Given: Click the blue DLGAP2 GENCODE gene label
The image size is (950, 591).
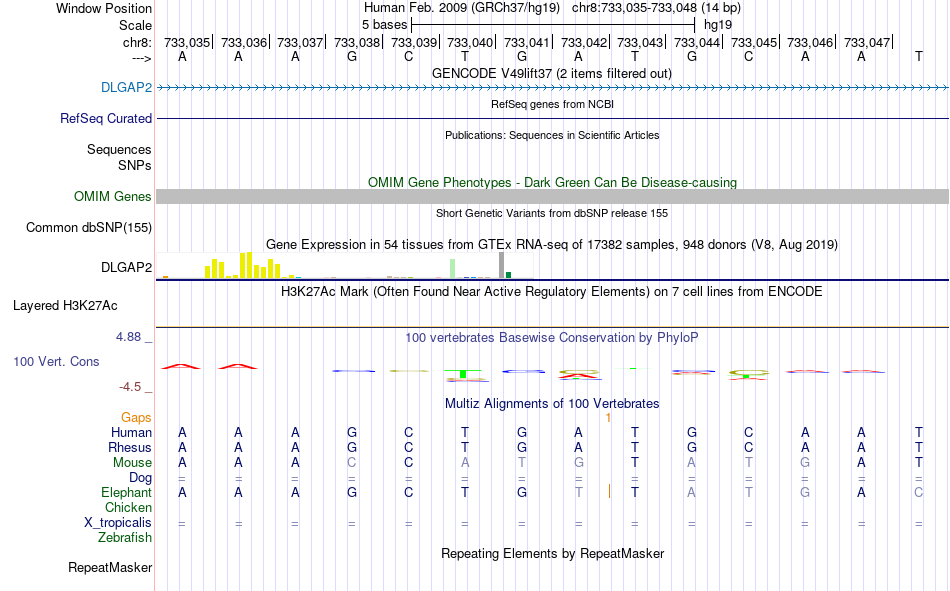Looking at the screenshot, I should pos(126,87).
